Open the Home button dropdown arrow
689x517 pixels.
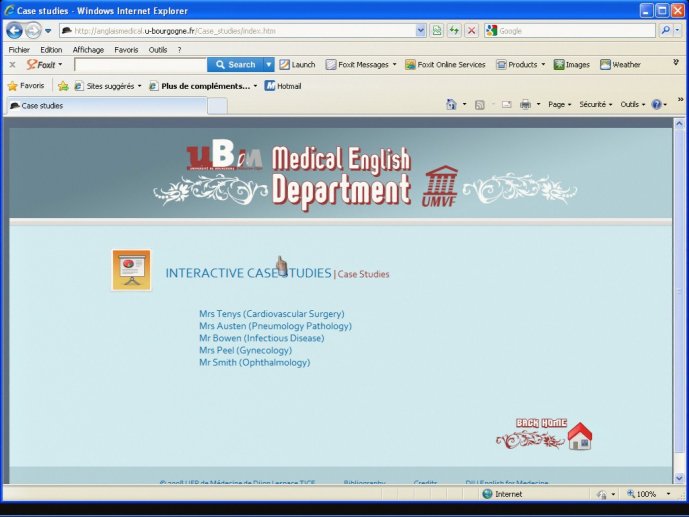464,105
